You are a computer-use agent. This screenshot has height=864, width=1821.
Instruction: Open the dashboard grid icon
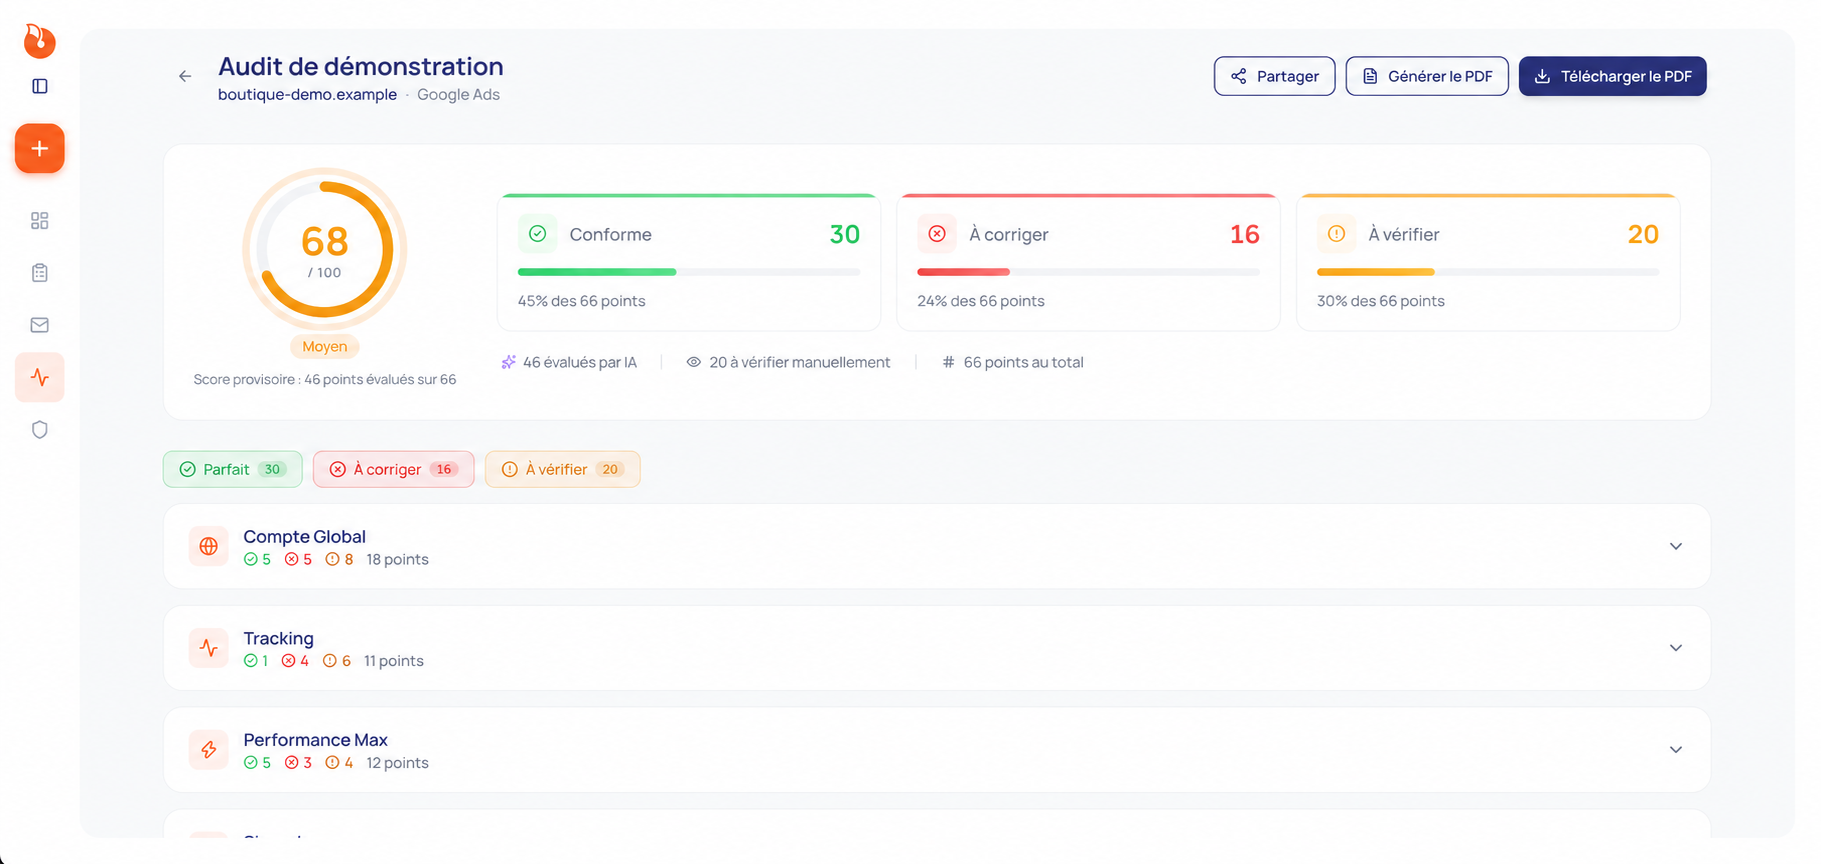coord(40,221)
